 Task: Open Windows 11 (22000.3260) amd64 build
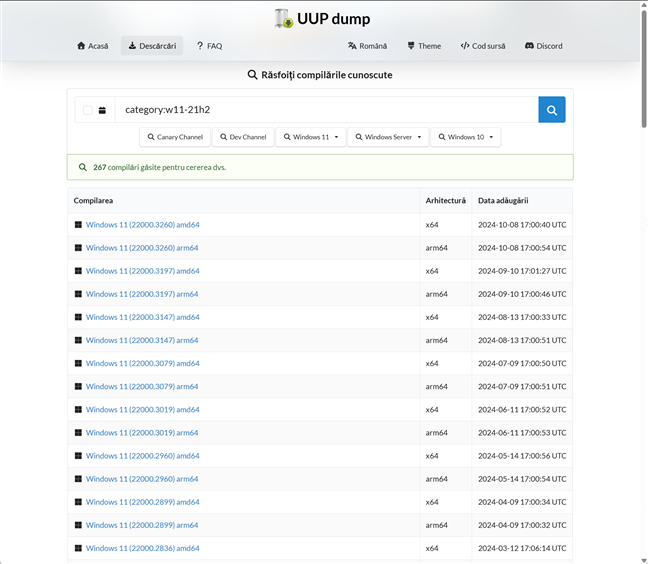(x=142, y=225)
